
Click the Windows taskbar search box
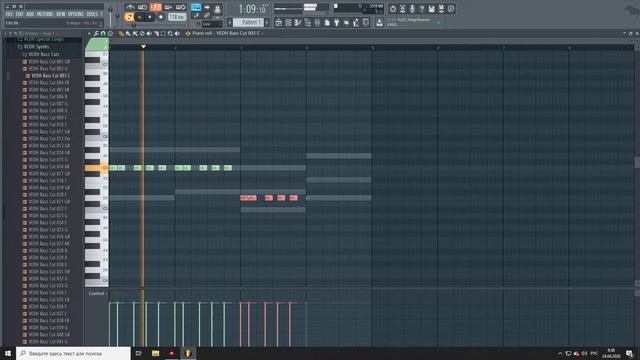point(73,353)
